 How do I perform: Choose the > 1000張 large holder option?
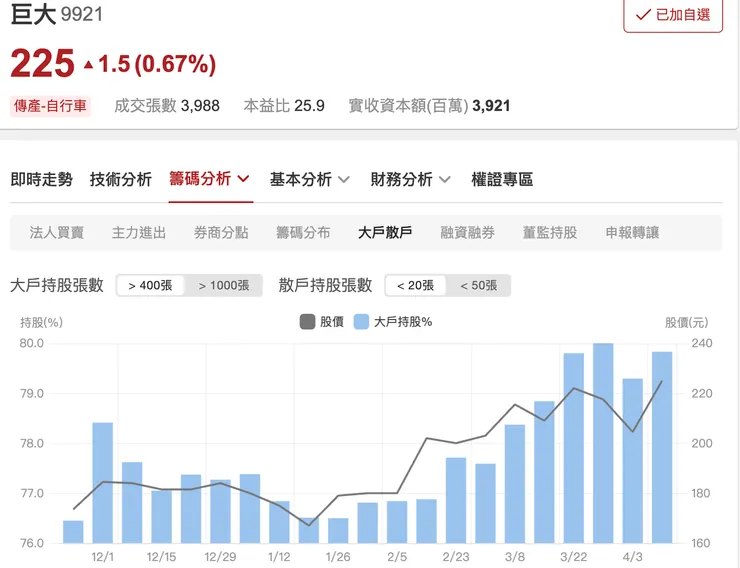pyautogui.click(x=224, y=285)
